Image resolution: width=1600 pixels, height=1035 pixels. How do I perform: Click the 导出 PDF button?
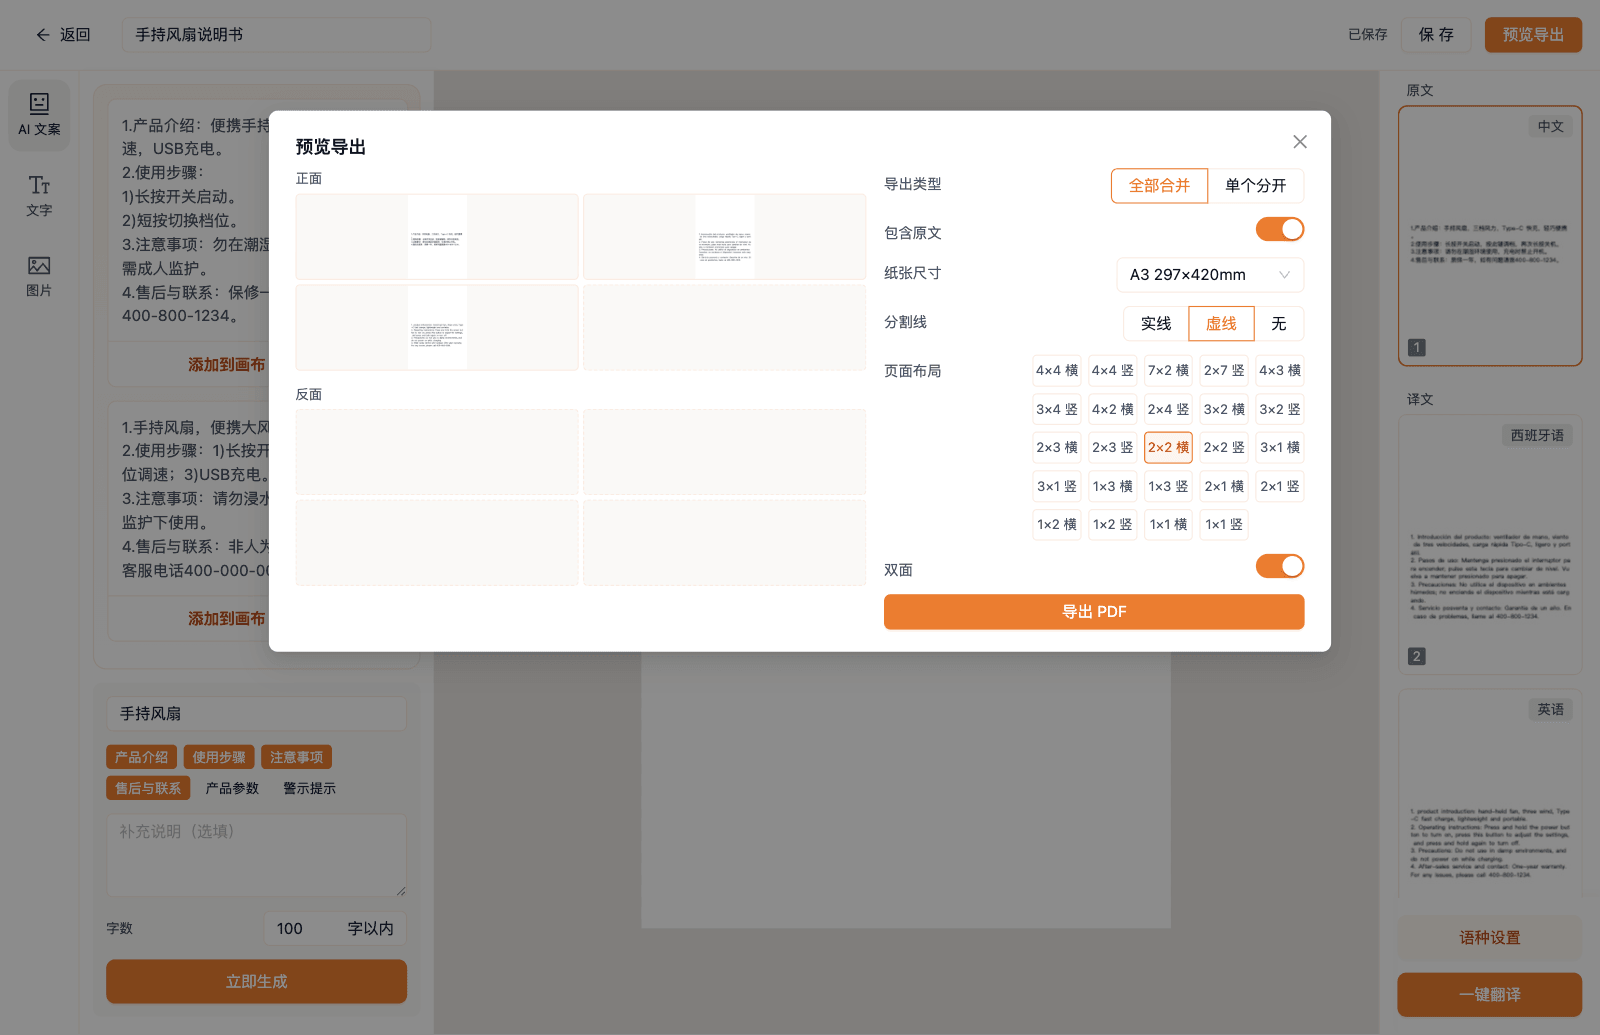pyautogui.click(x=1094, y=612)
